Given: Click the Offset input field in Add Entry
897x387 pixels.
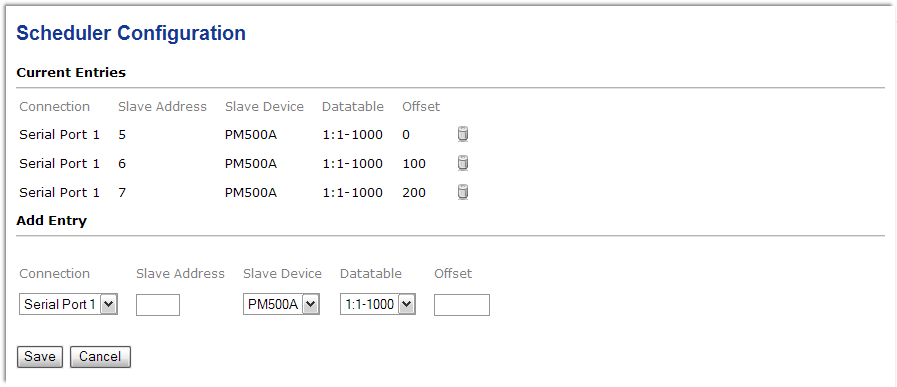Looking at the screenshot, I should (462, 305).
